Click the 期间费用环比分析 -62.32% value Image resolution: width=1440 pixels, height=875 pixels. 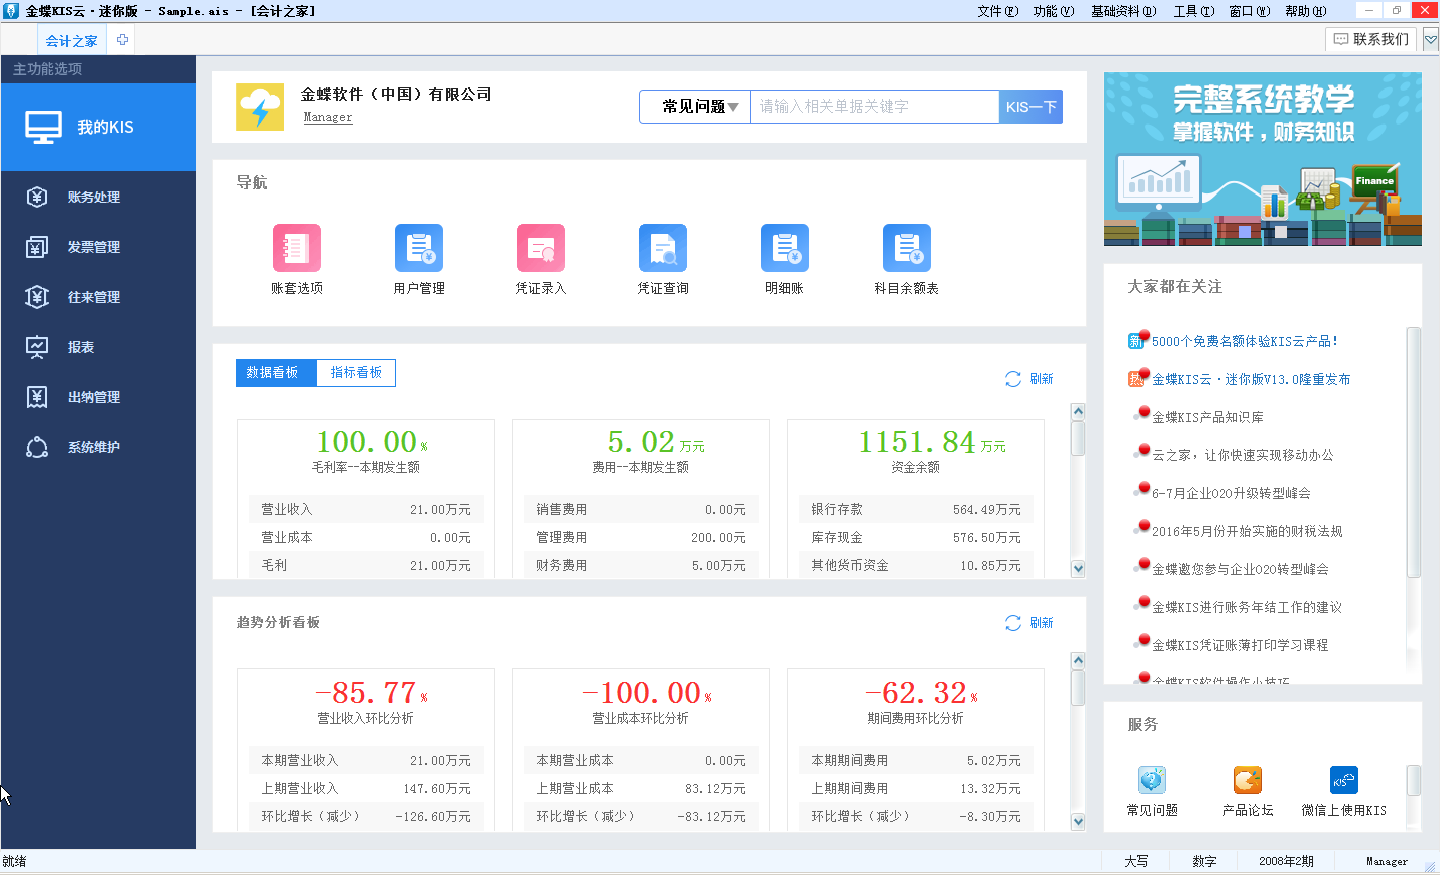tap(921, 693)
